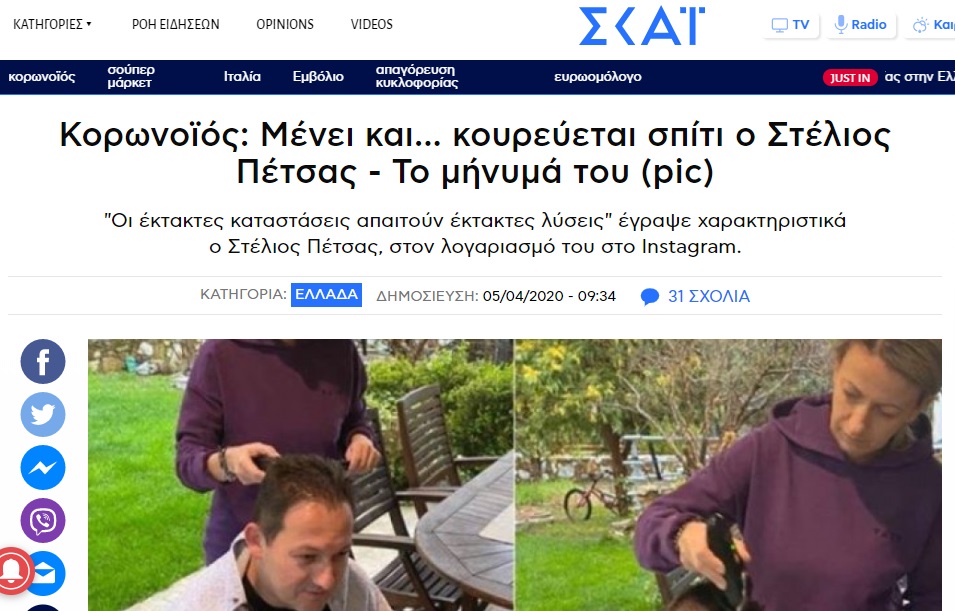Viewport: 955px width, 611px height.
Task: Open VIDEOS section
Action: 372,24
